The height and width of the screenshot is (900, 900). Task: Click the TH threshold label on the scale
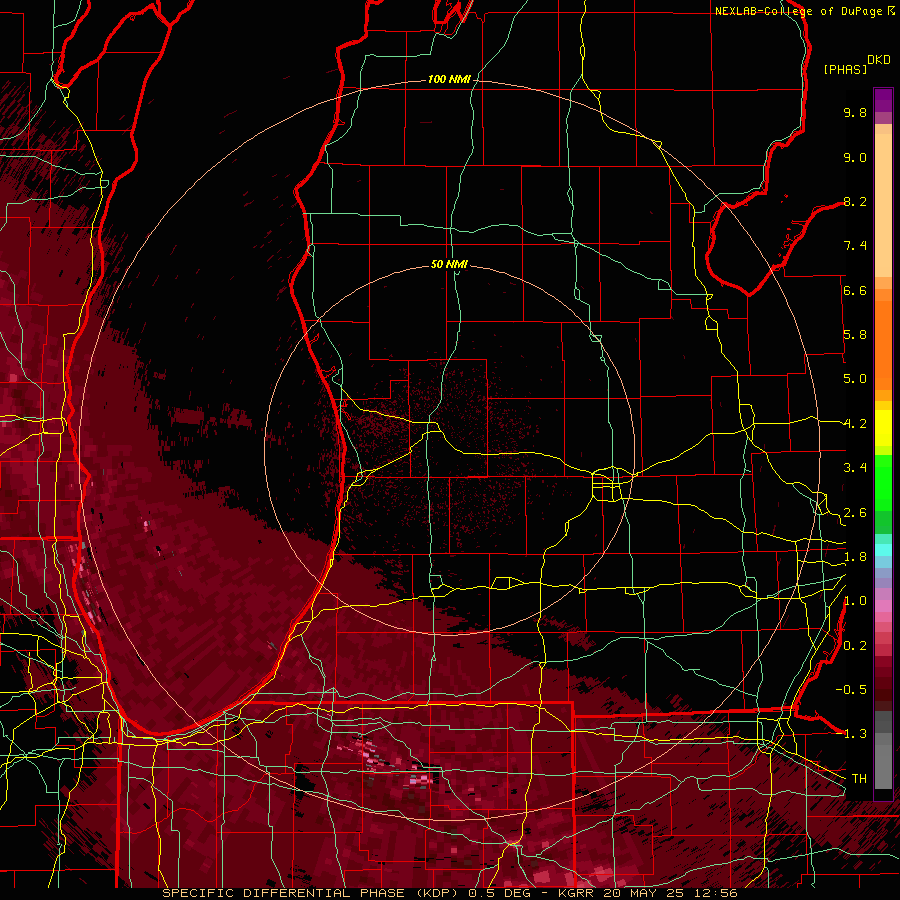point(859,779)
